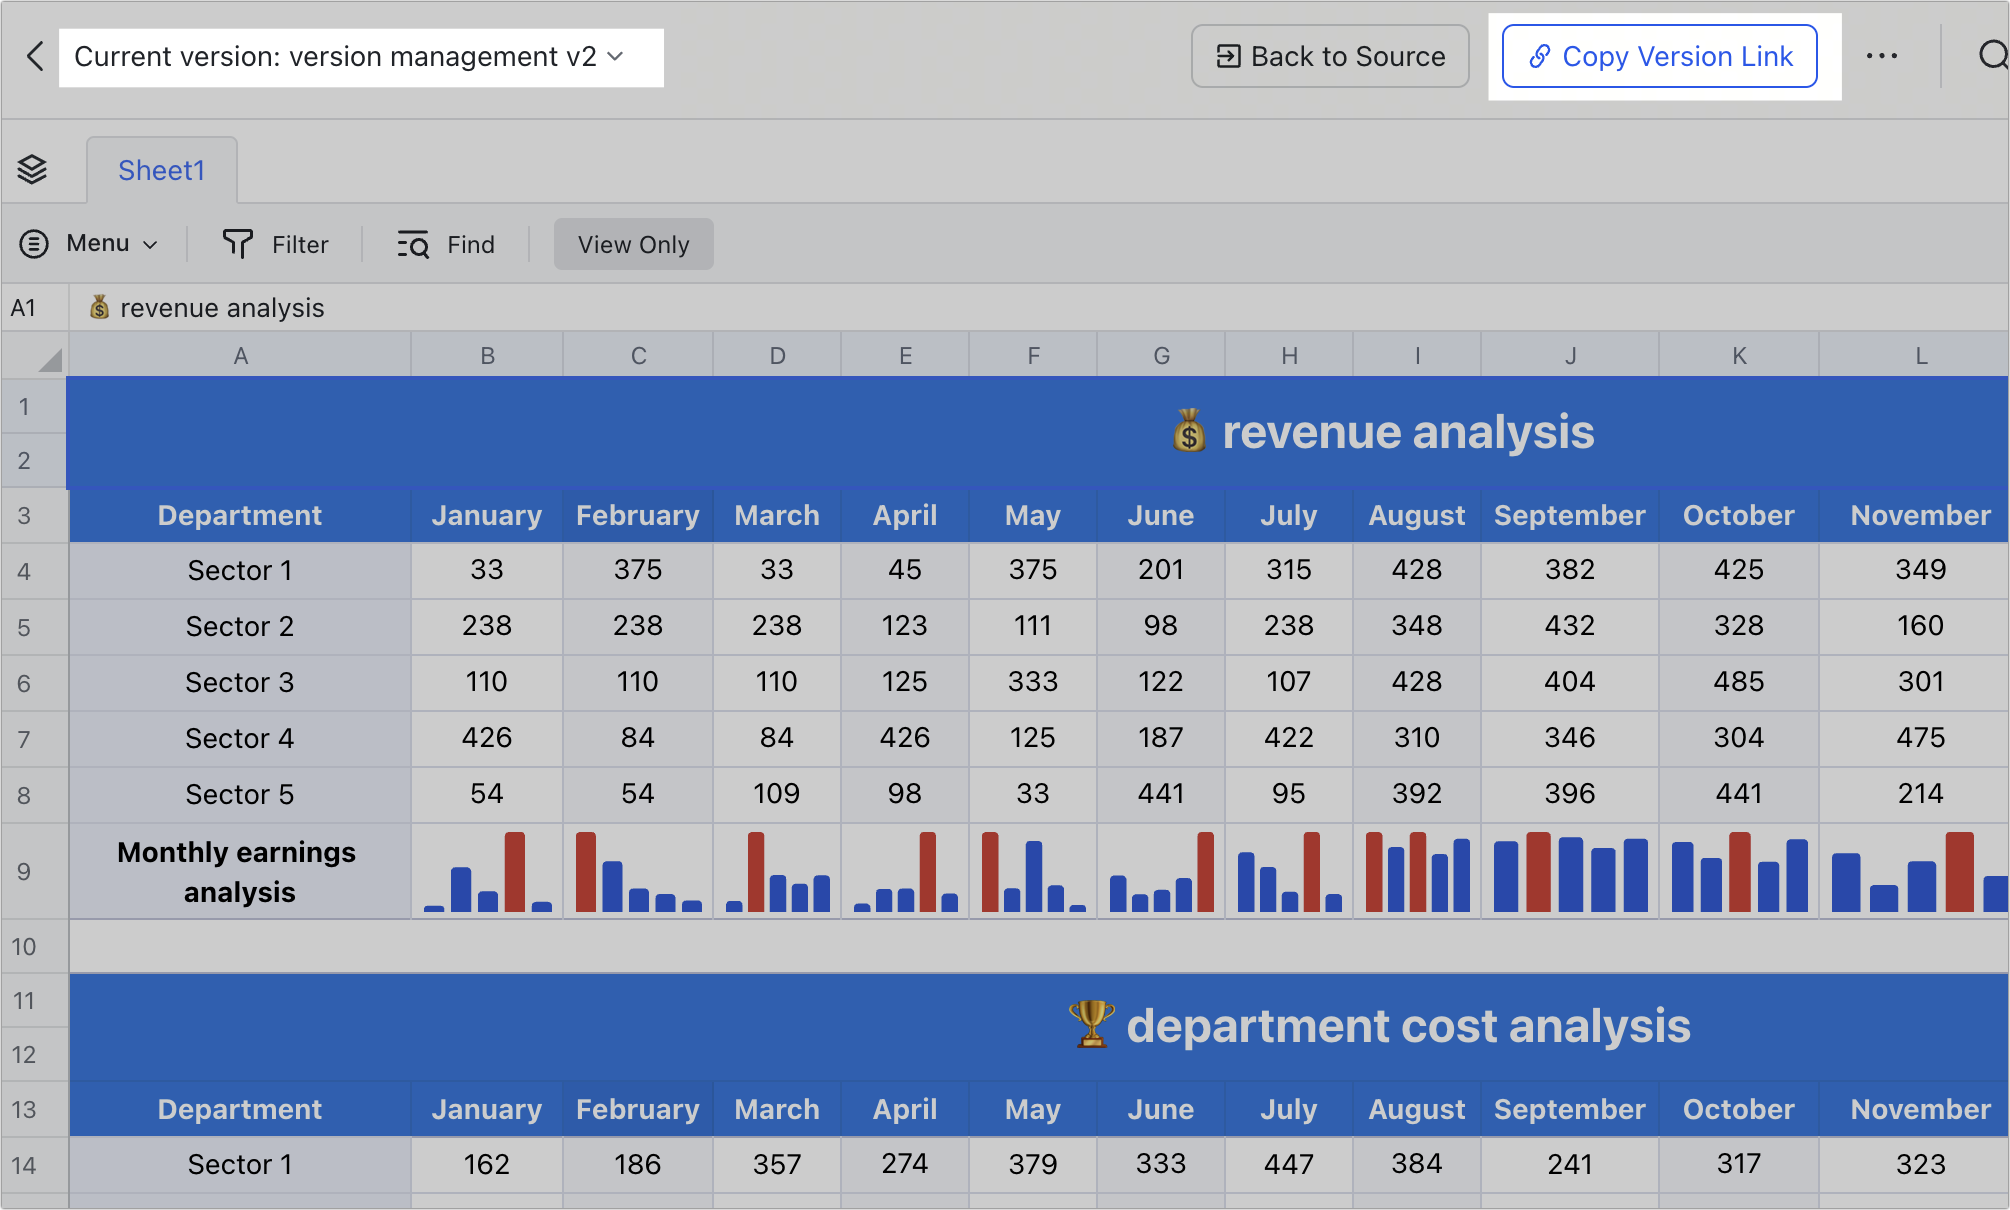Image resolution: width=2010 pixels, height=1210 pixels.
Task: Click the money bag emoji in the title banner
Action: click(x=1189, y=432)
